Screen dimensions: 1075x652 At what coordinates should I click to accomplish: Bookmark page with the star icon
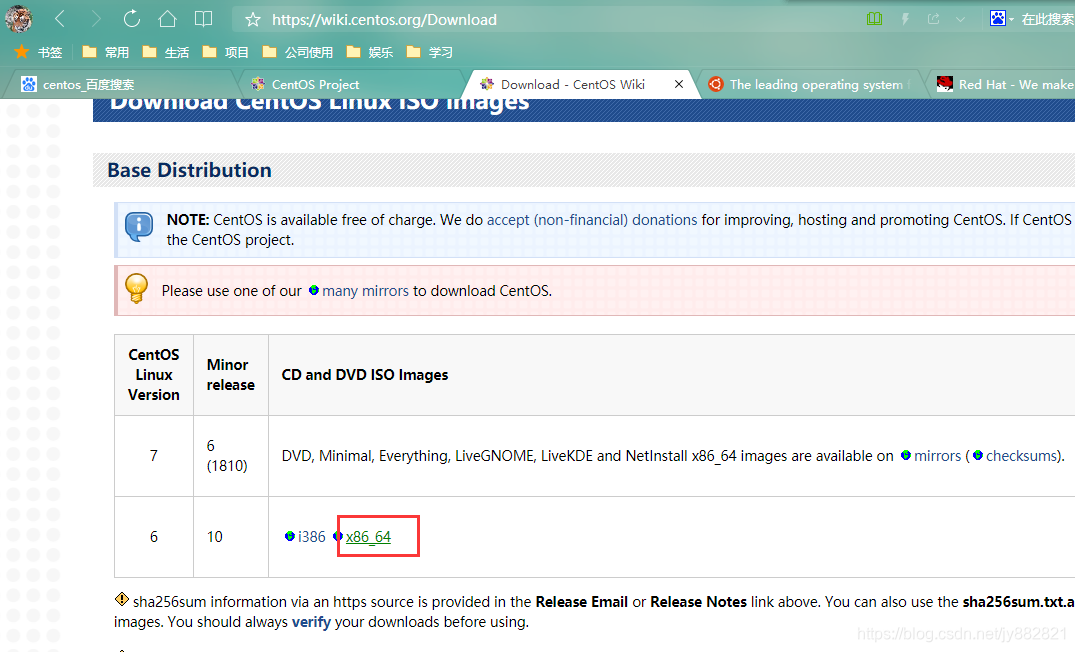[x=253, y=20]
